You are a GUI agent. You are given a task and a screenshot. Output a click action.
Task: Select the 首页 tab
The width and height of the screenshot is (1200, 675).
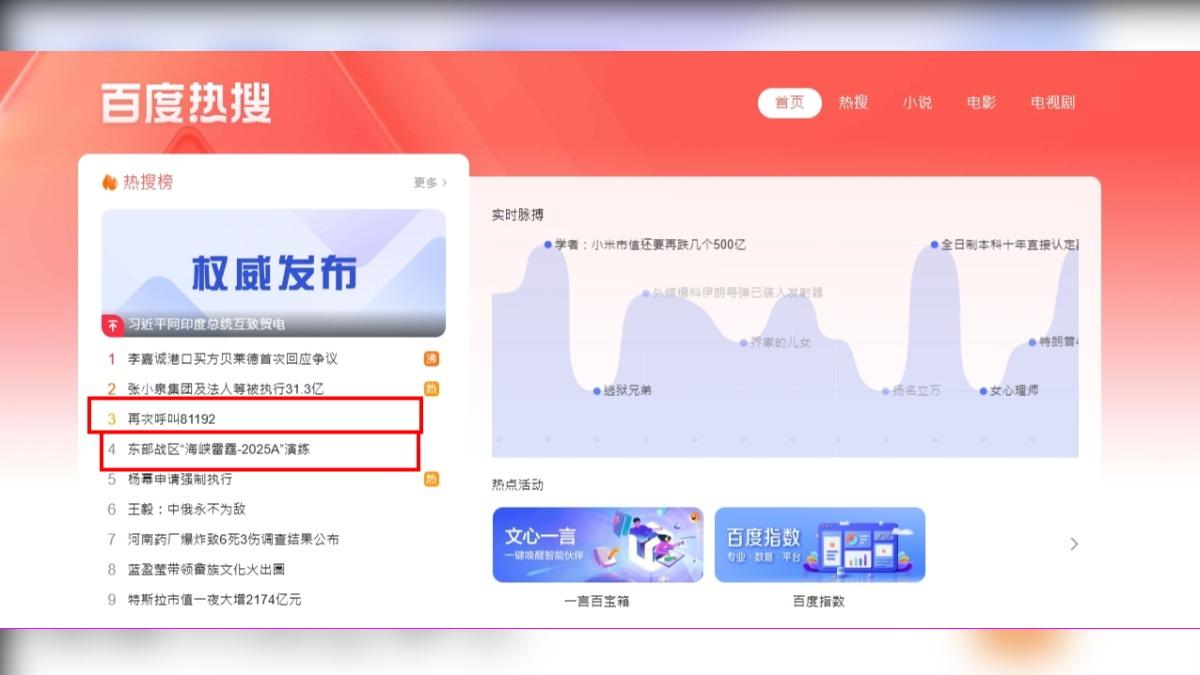[x=789, y=103]
